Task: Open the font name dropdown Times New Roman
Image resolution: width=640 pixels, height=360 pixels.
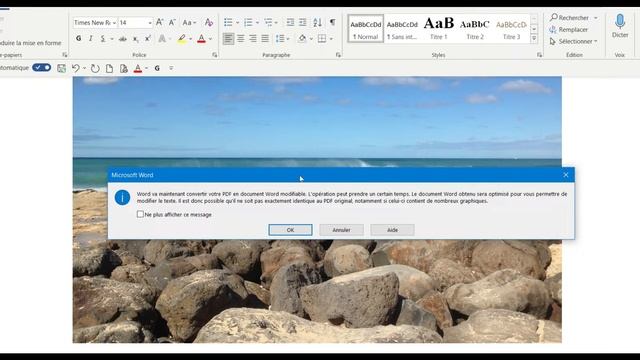Action: [114, 23]
